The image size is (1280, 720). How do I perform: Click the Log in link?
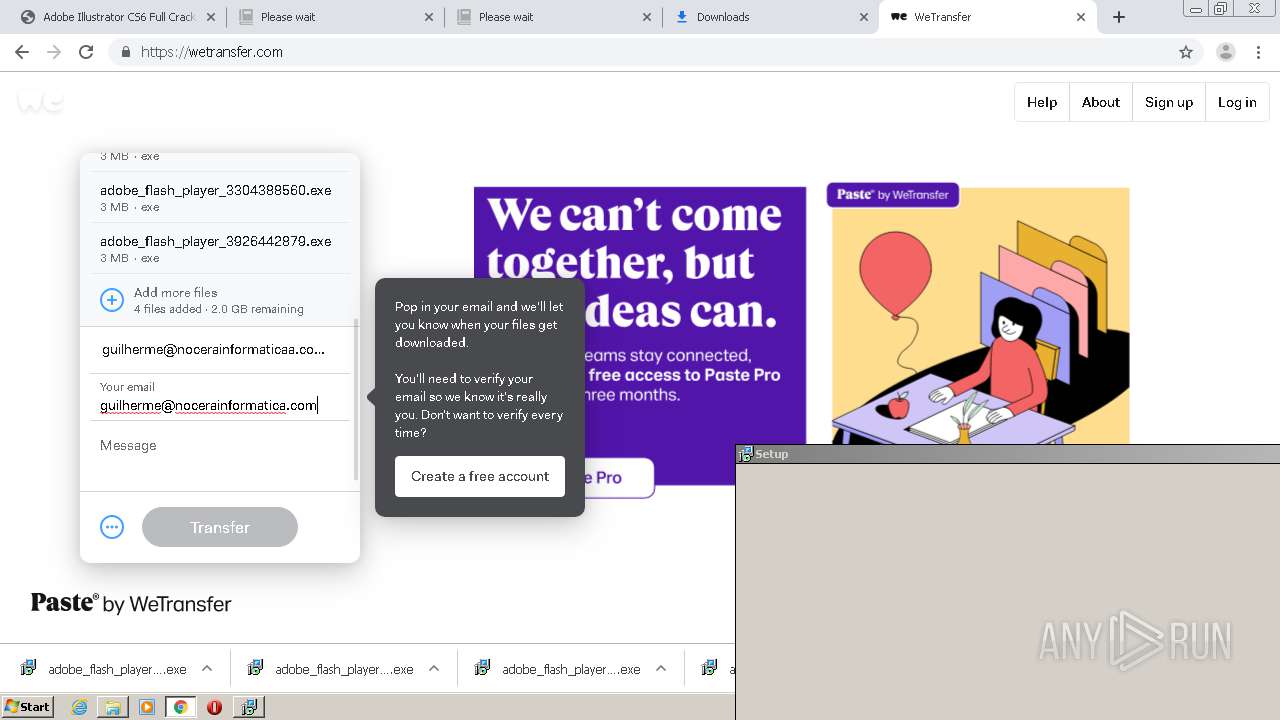click(1237, 102)
